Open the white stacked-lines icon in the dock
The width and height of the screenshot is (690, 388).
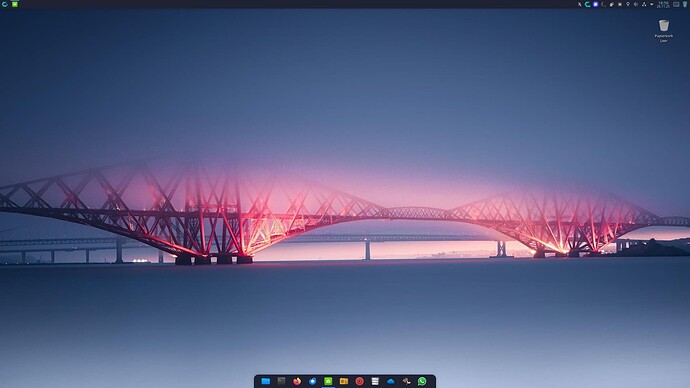tap(375, 381)
